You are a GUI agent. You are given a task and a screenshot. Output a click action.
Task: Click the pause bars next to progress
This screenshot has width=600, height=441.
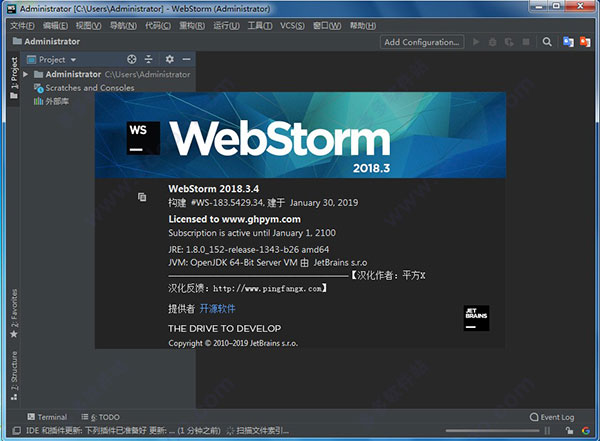pyautogui.click(x=547, y=431)
